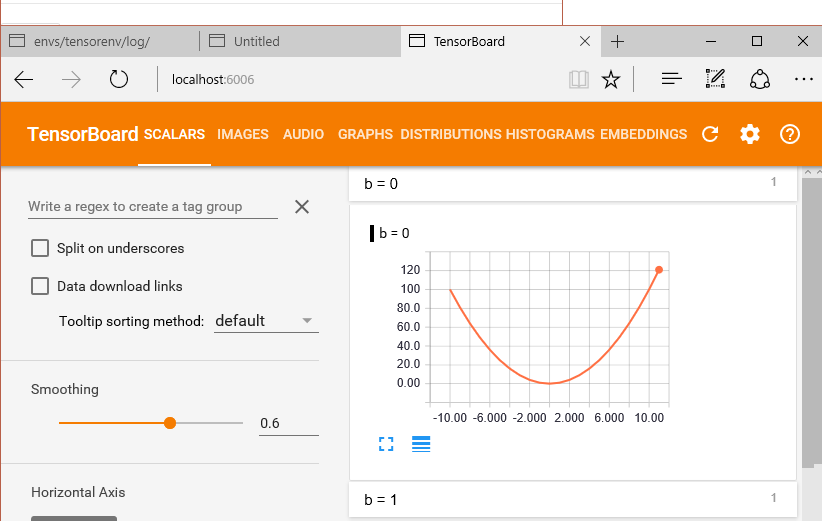The width and height of the screenshot is (822, 521).
Task: Go back in the browser
Action: click(x=24, y=80)
